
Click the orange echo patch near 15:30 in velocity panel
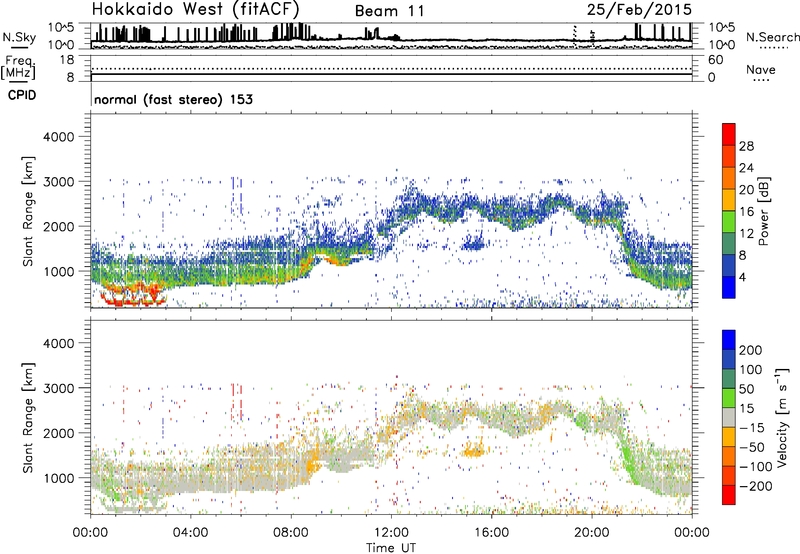click(x=475, y=450)
